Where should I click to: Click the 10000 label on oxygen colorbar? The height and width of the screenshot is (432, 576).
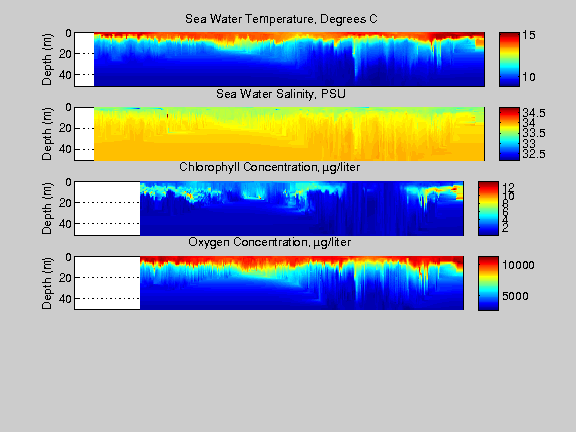pos(518,265)
